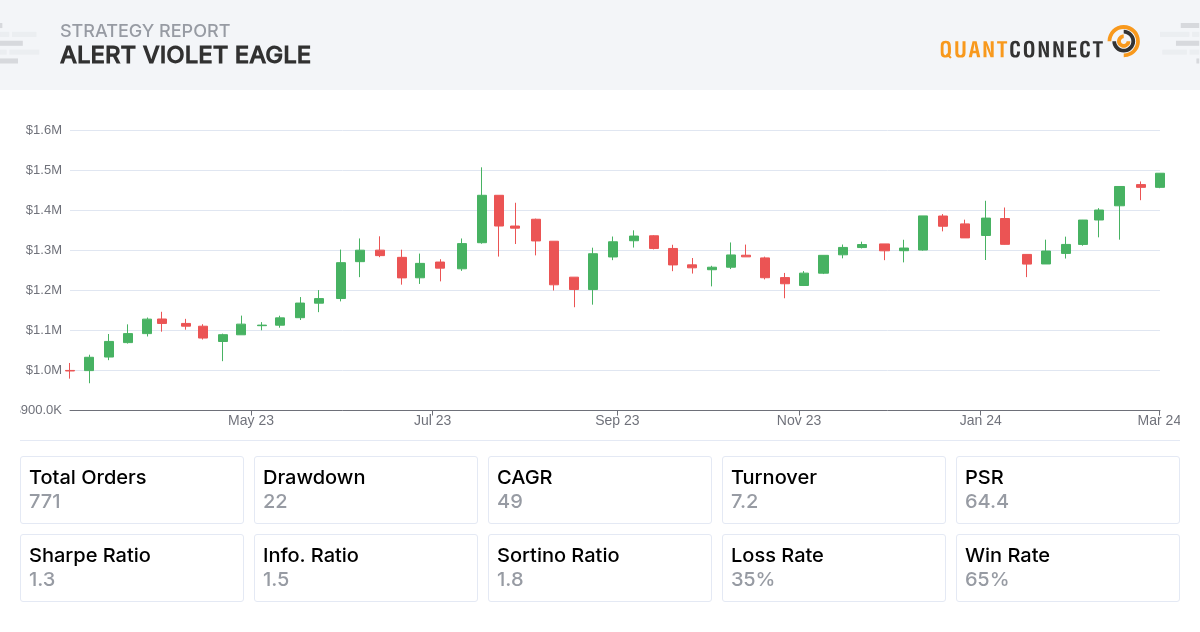Click the Sortino Ratio value 1.8
This screenshot has width=1200, height=632.
click(x=510, y=579)
